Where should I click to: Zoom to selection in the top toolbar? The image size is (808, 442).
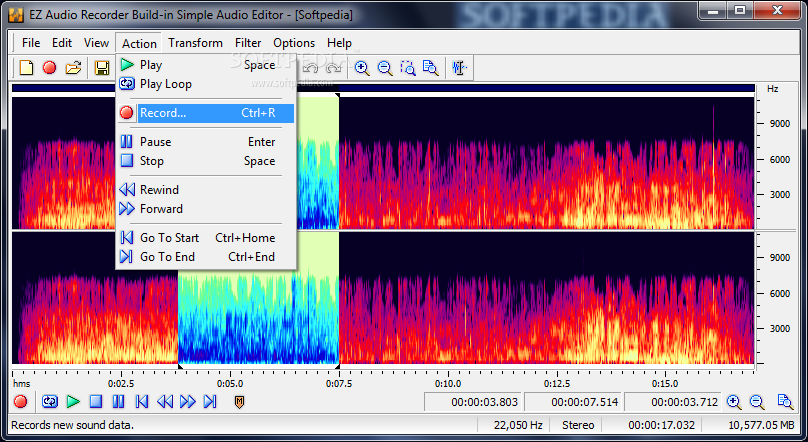tap(408, 67)
